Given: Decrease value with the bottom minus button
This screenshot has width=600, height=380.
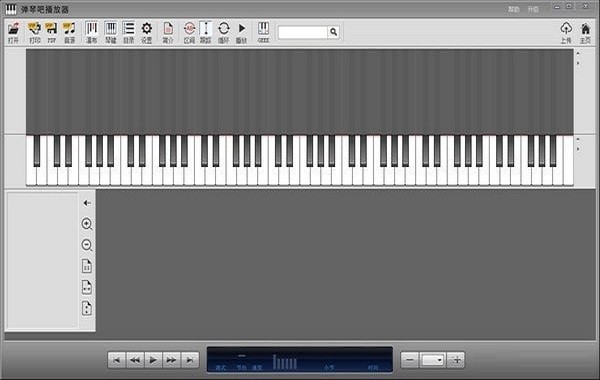Looking at the screenshot, I should (x=410, y=360).
